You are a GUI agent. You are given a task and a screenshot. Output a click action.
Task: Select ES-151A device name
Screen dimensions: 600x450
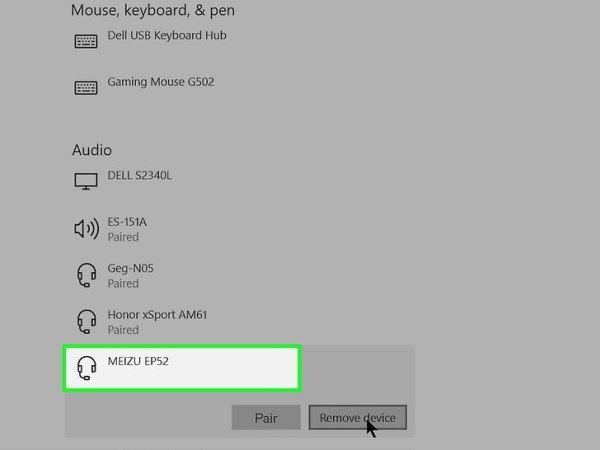[x=127, y=222]
